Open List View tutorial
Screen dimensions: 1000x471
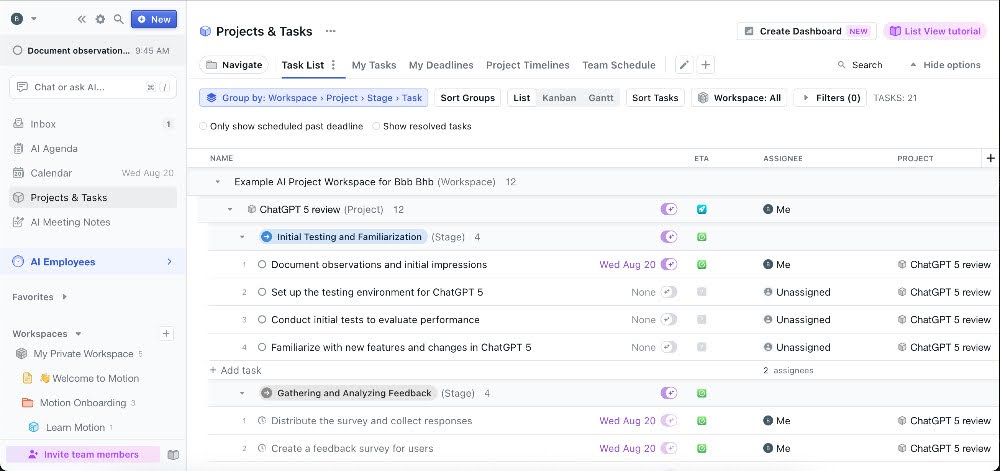tap(935, 31)
